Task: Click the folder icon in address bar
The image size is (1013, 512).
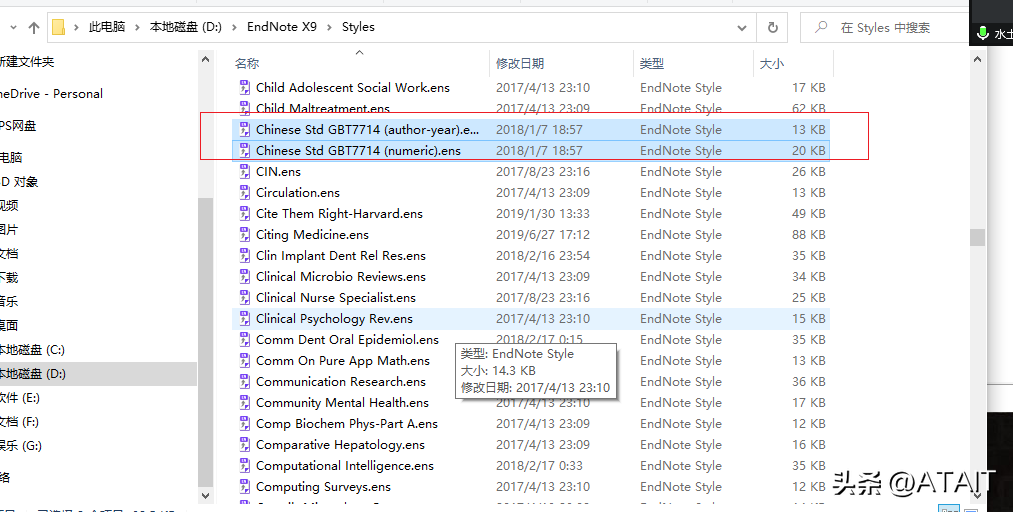Action: [58, 27]
